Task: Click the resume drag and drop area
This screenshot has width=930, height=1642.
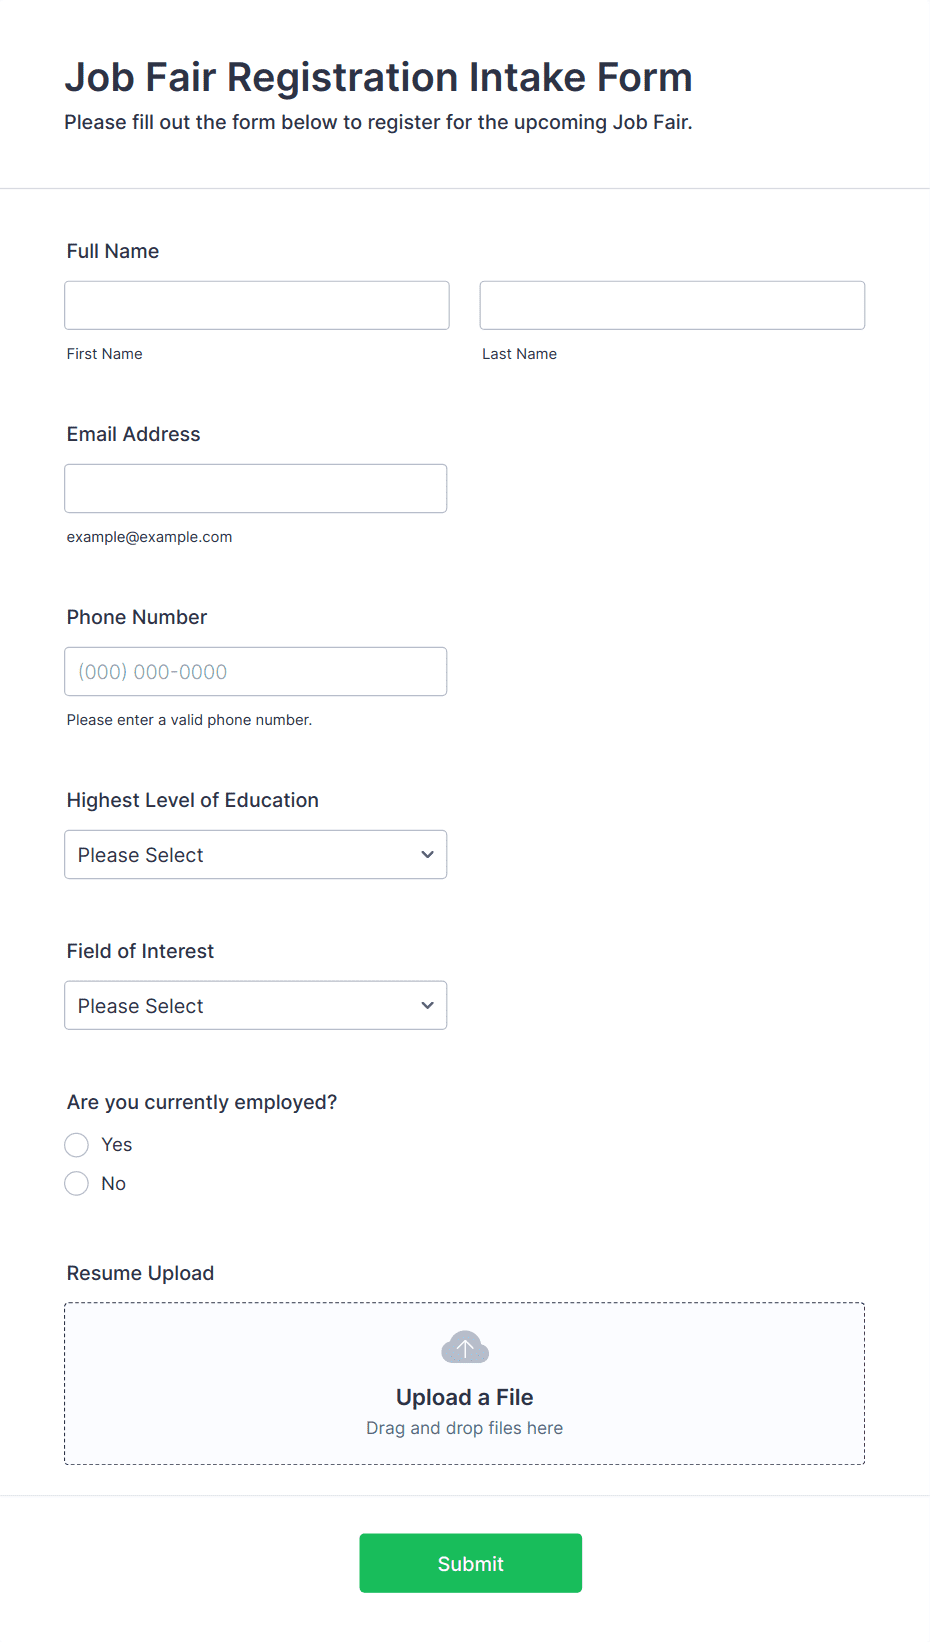Action: click(465, 1384)
